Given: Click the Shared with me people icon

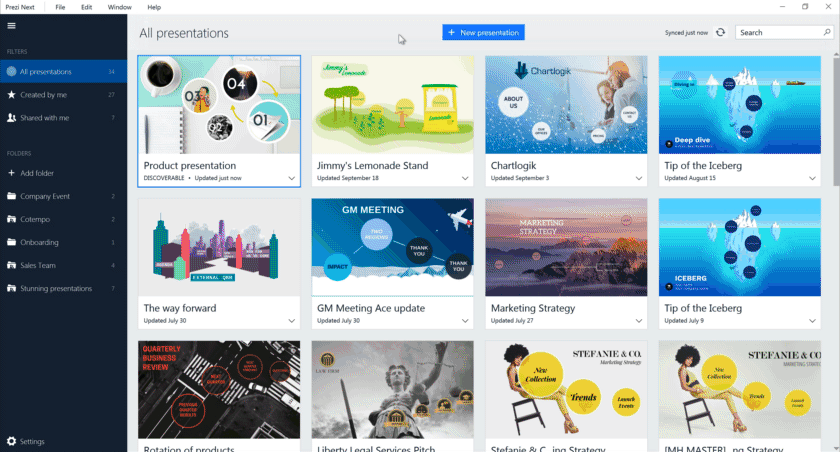Looking at the screenshot, I should pyautogui.click(x=11, y=118).
